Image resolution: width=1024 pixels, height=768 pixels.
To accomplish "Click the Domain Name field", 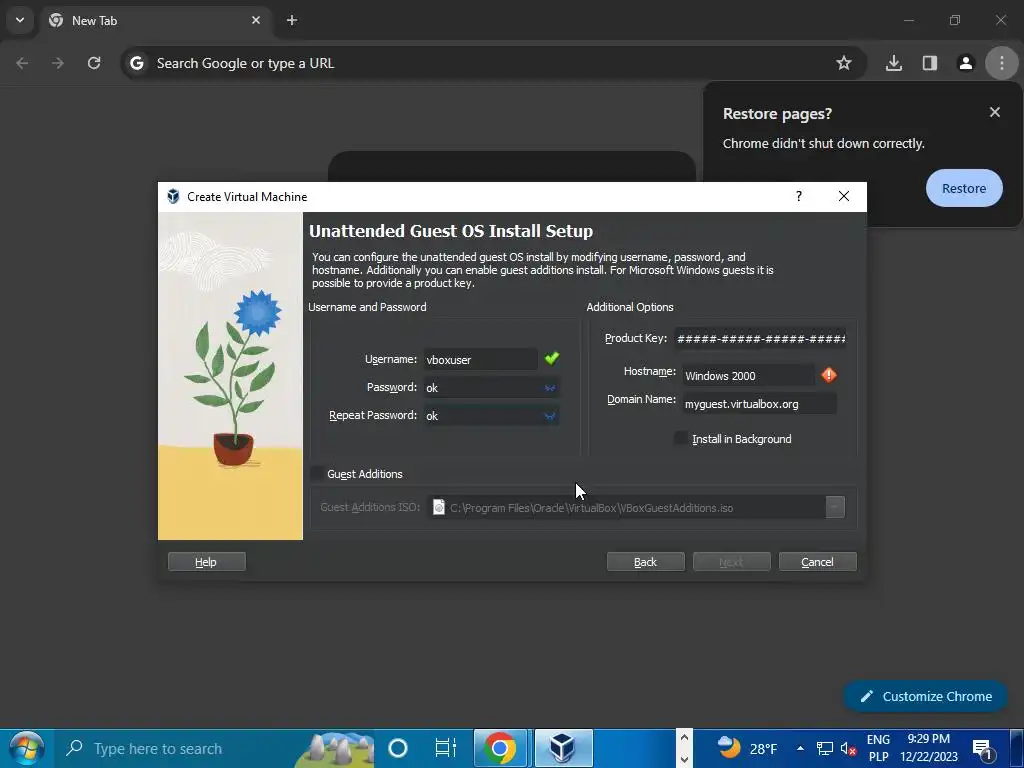I will (760, 404).
